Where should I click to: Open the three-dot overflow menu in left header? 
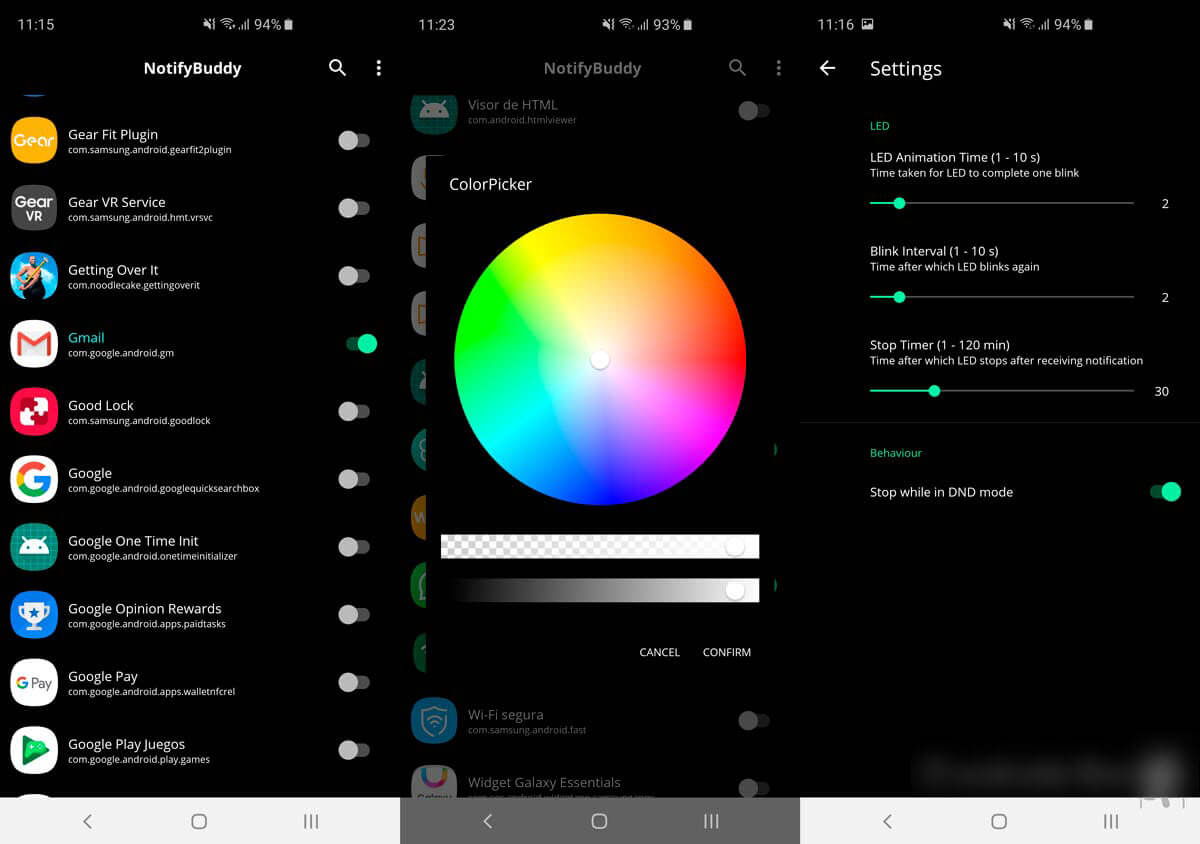[x=378, y=68]
